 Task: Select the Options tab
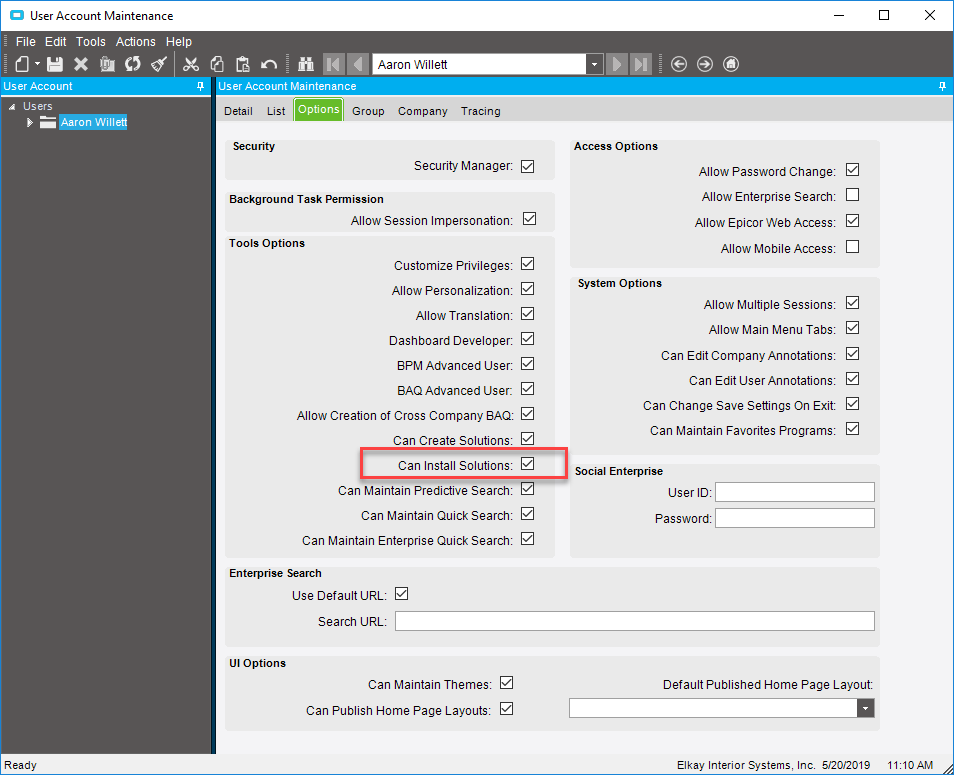pos(319,109)
